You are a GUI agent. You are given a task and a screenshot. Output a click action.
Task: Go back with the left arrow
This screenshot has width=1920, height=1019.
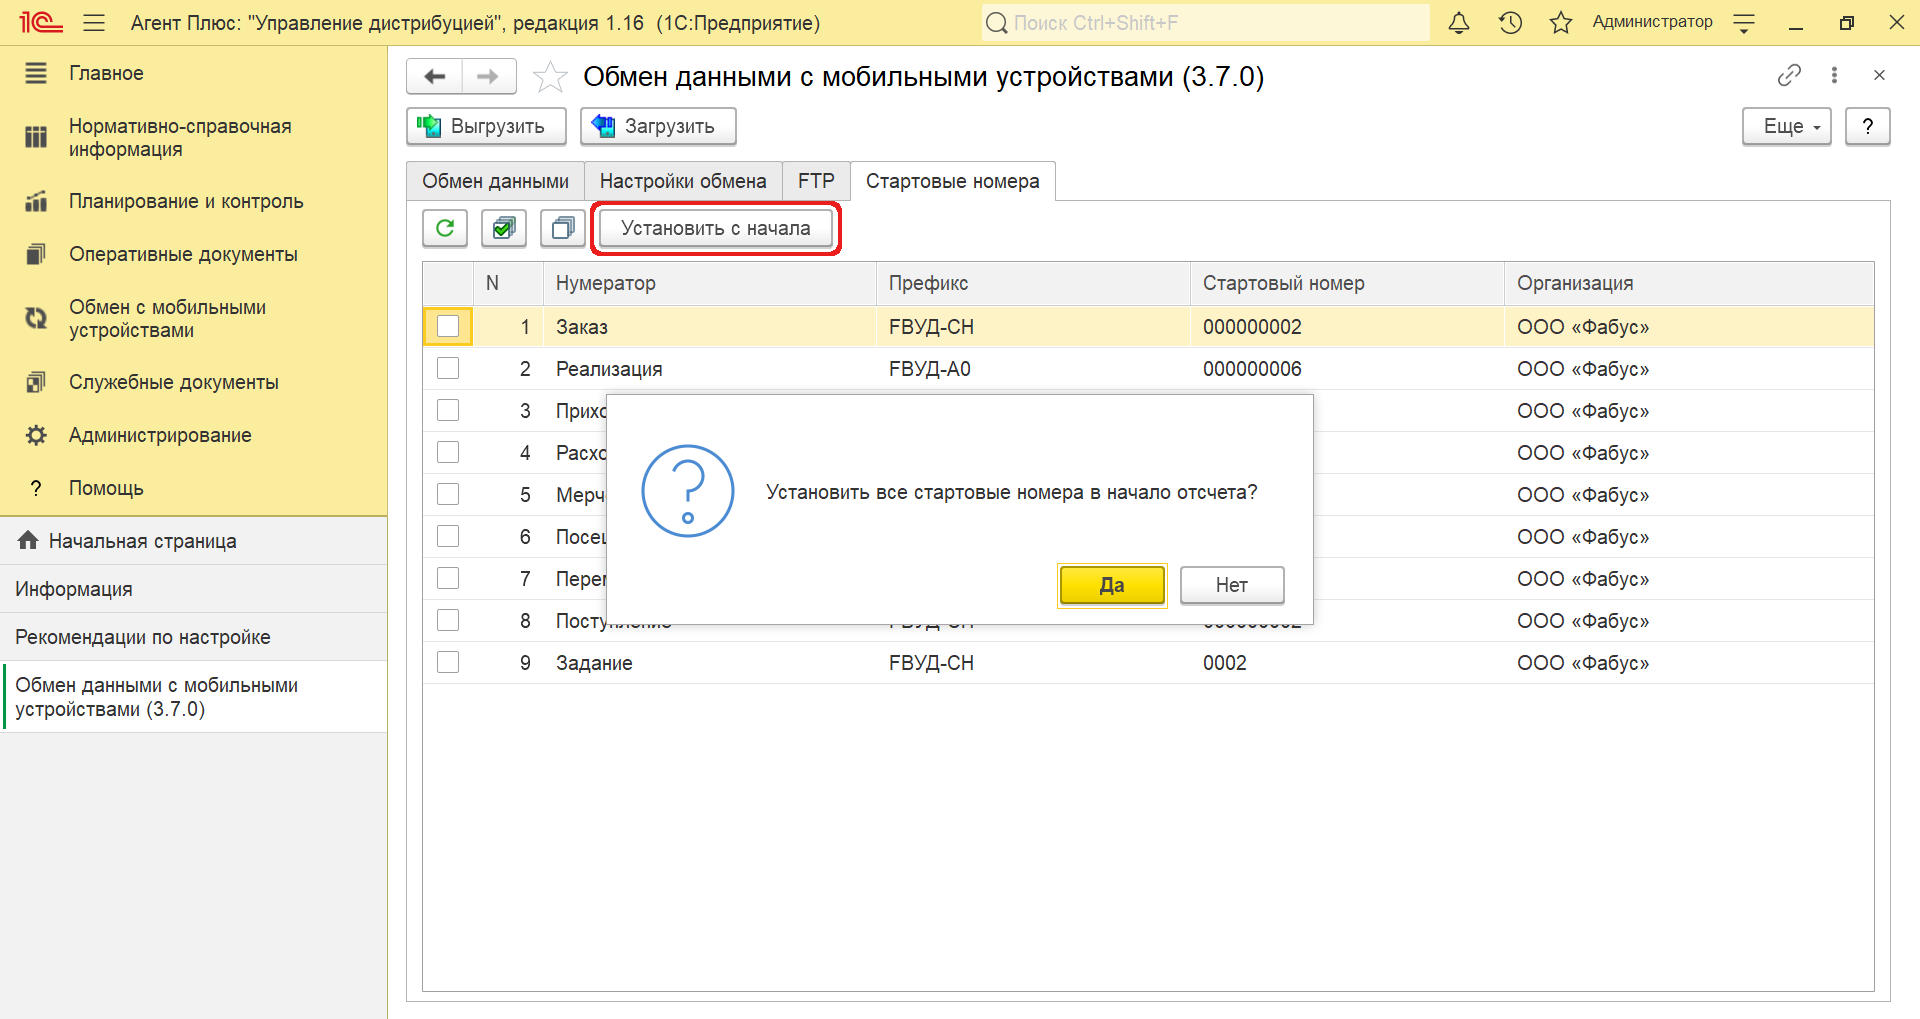click(435, 77)
